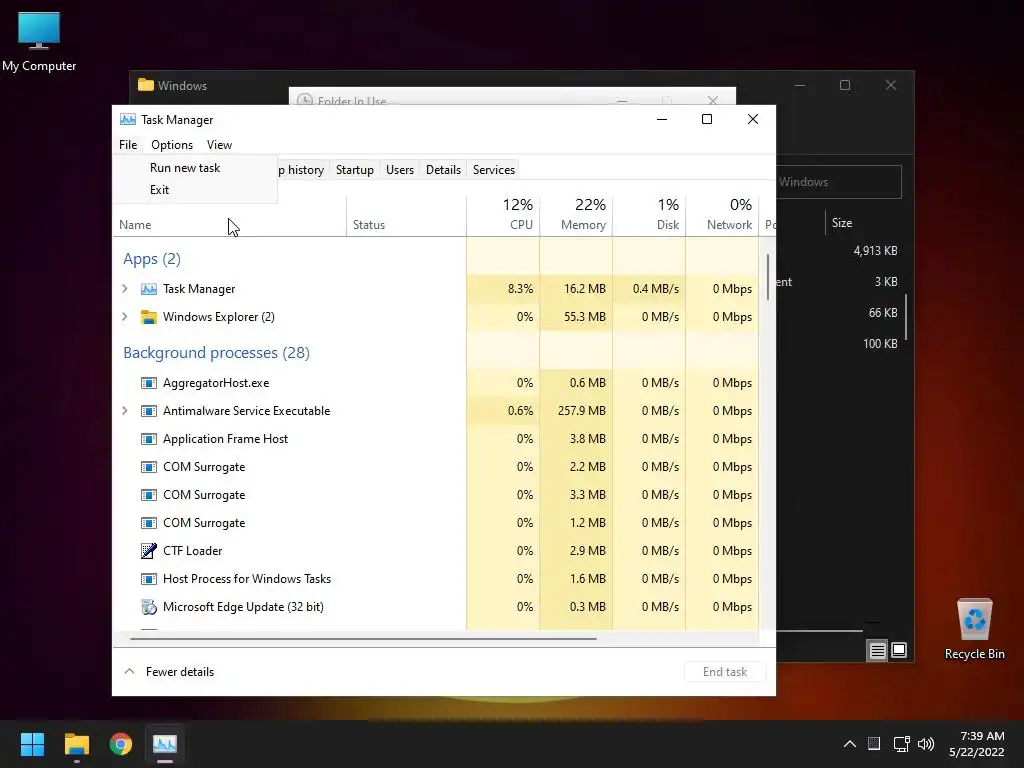The height and width of the screenshot is (768, 1024).
Task: Open the View menu
Action: 219,145
